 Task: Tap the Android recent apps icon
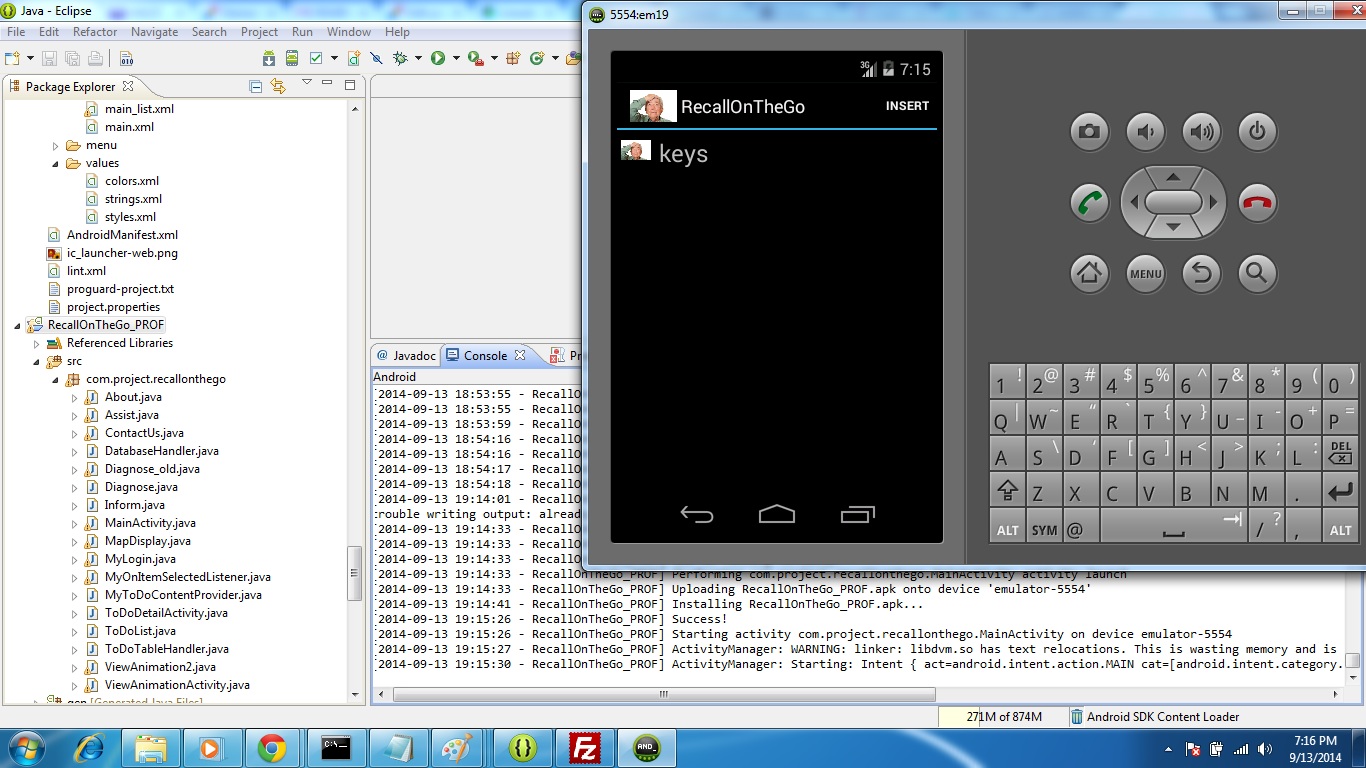(858, 514)
